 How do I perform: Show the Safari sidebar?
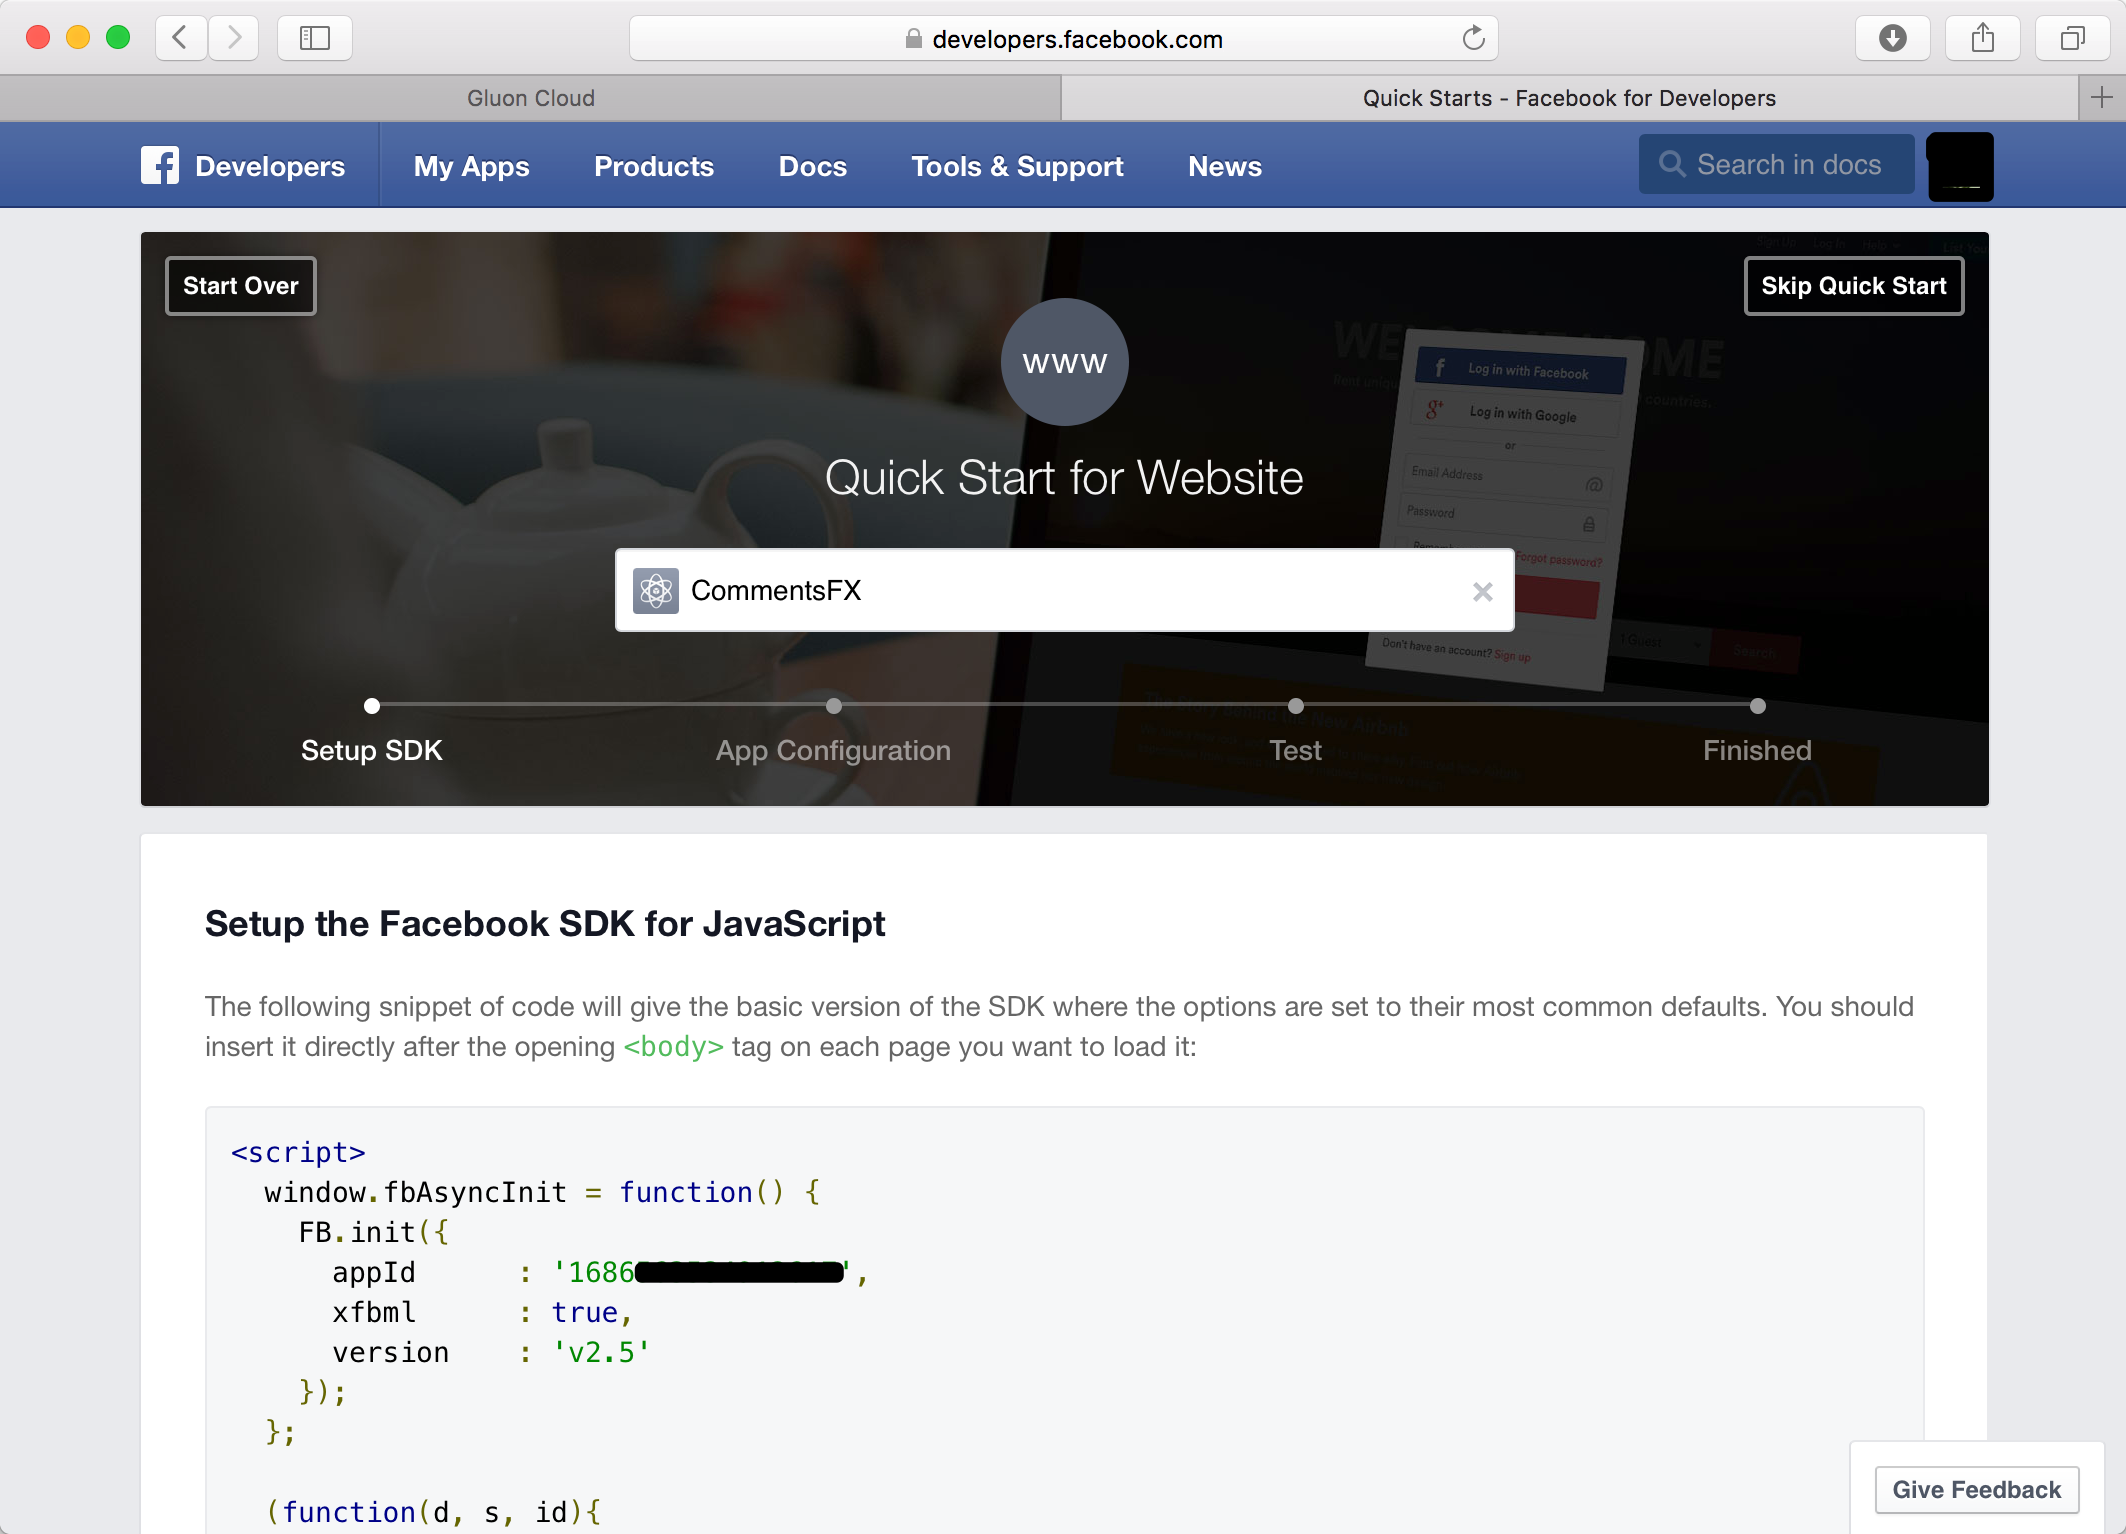(x=315, y=38)
